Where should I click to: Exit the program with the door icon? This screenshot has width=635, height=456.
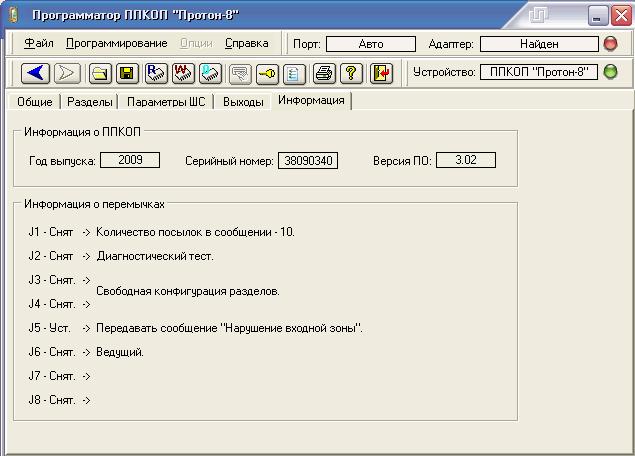(381, 73)
